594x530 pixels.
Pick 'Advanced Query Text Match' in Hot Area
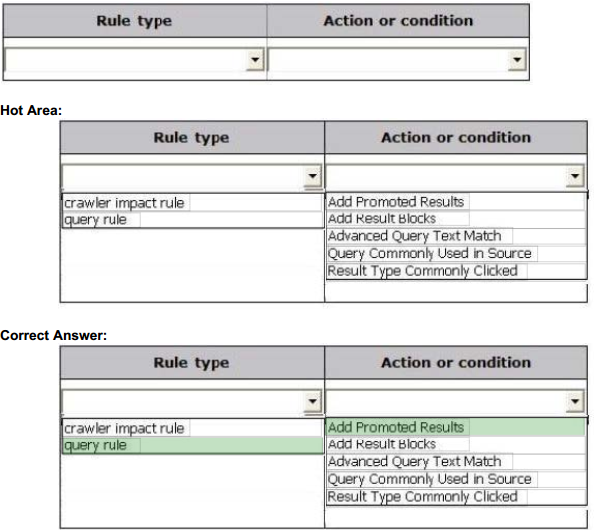(456, 236)
